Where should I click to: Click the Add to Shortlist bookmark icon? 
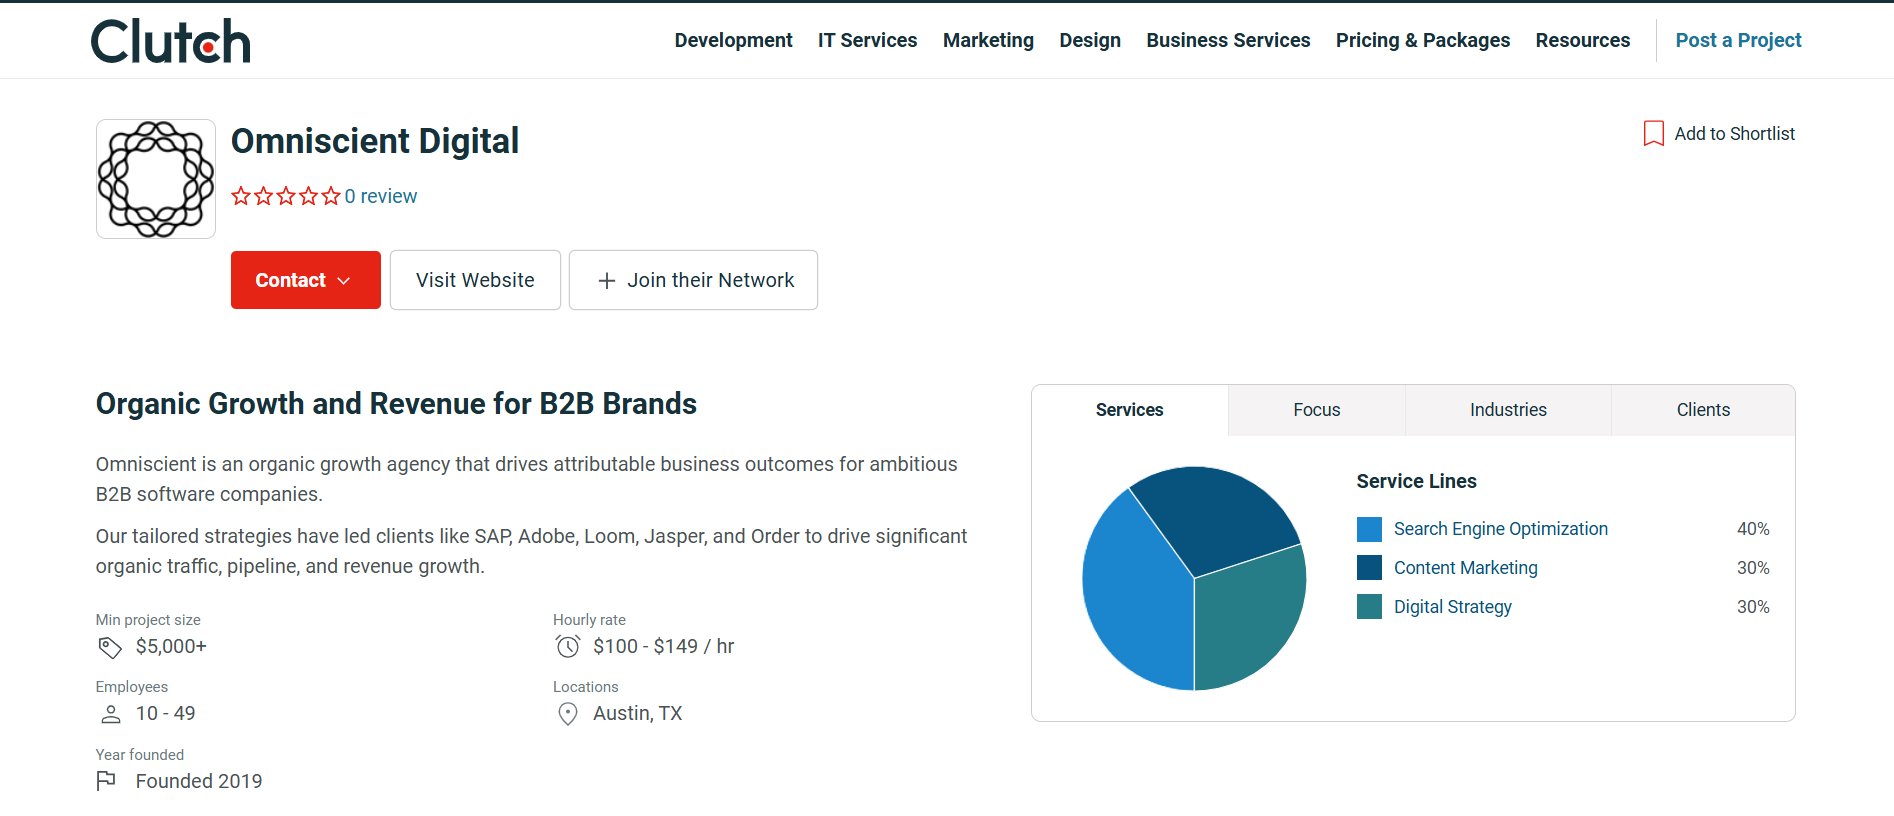coord(1653,134)
